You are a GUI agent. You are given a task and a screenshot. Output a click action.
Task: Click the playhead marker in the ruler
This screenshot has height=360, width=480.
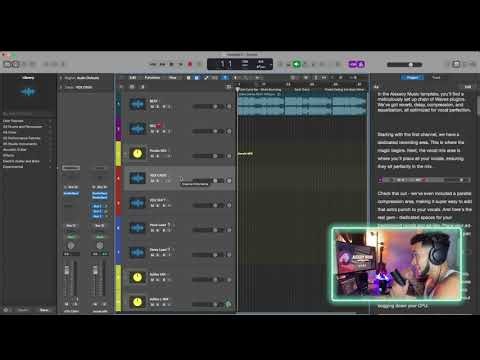point(238,90)
